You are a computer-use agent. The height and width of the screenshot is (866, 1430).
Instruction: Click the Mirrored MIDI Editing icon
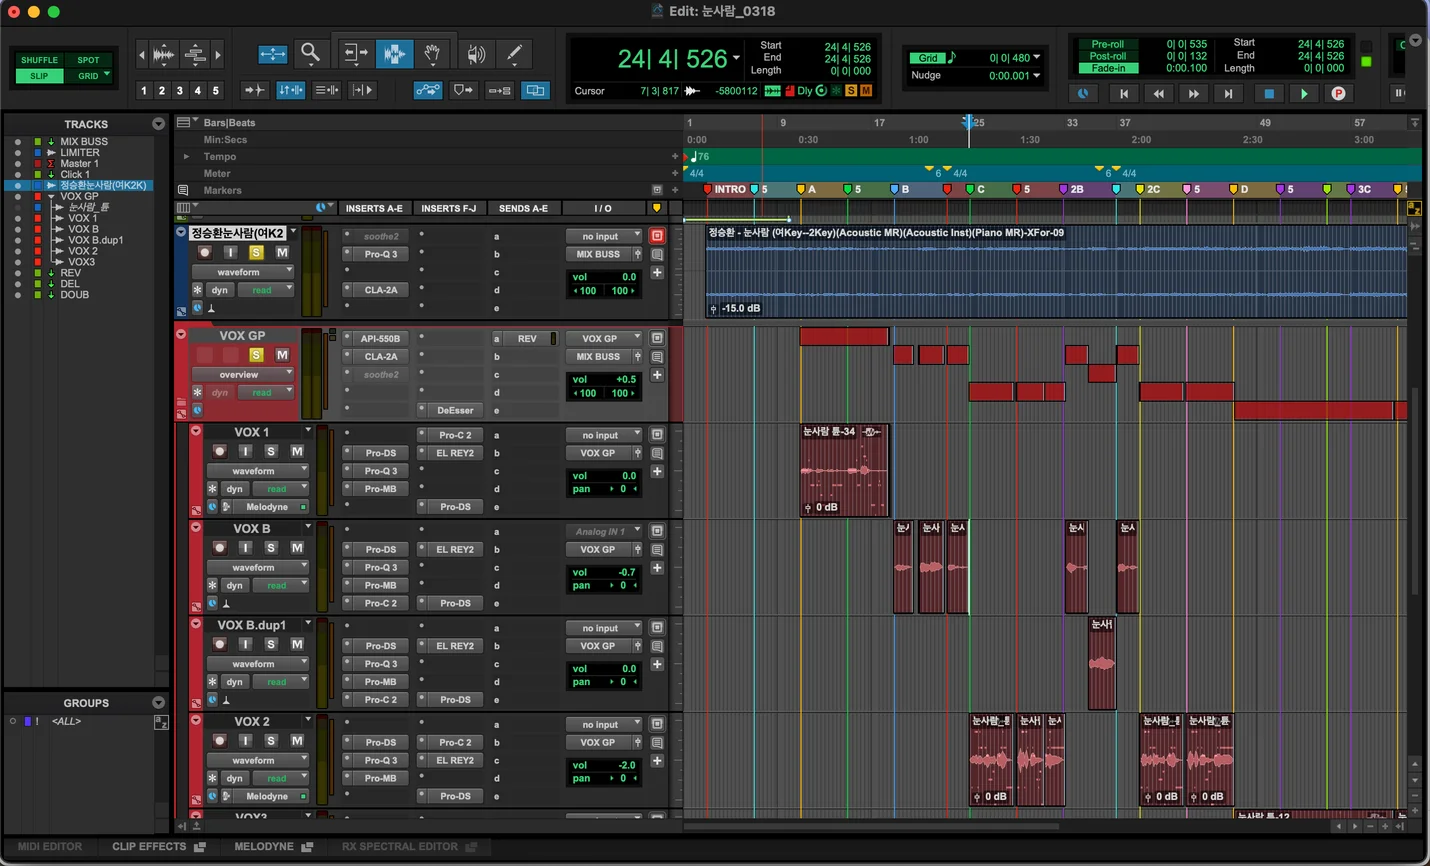[x=499, y=90]
